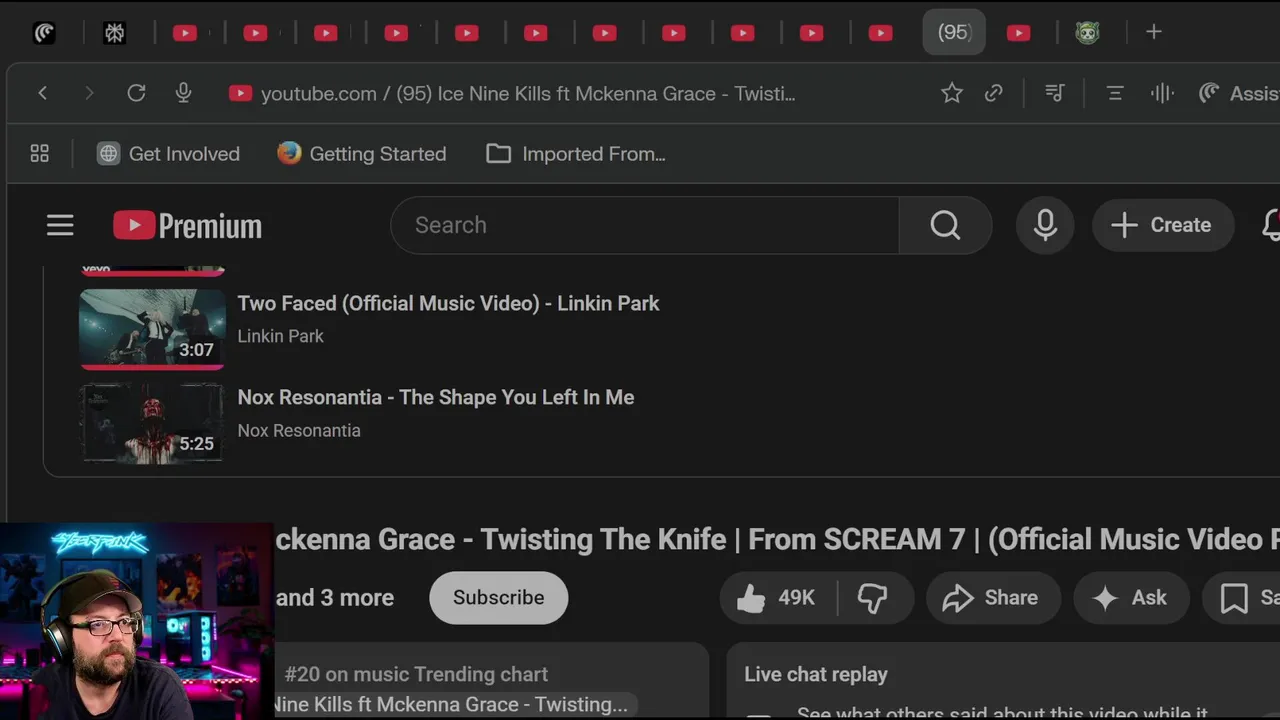The height and width of the screenshot is (720, 1280).
Task: Open the Create menu
Action: 1161,225
